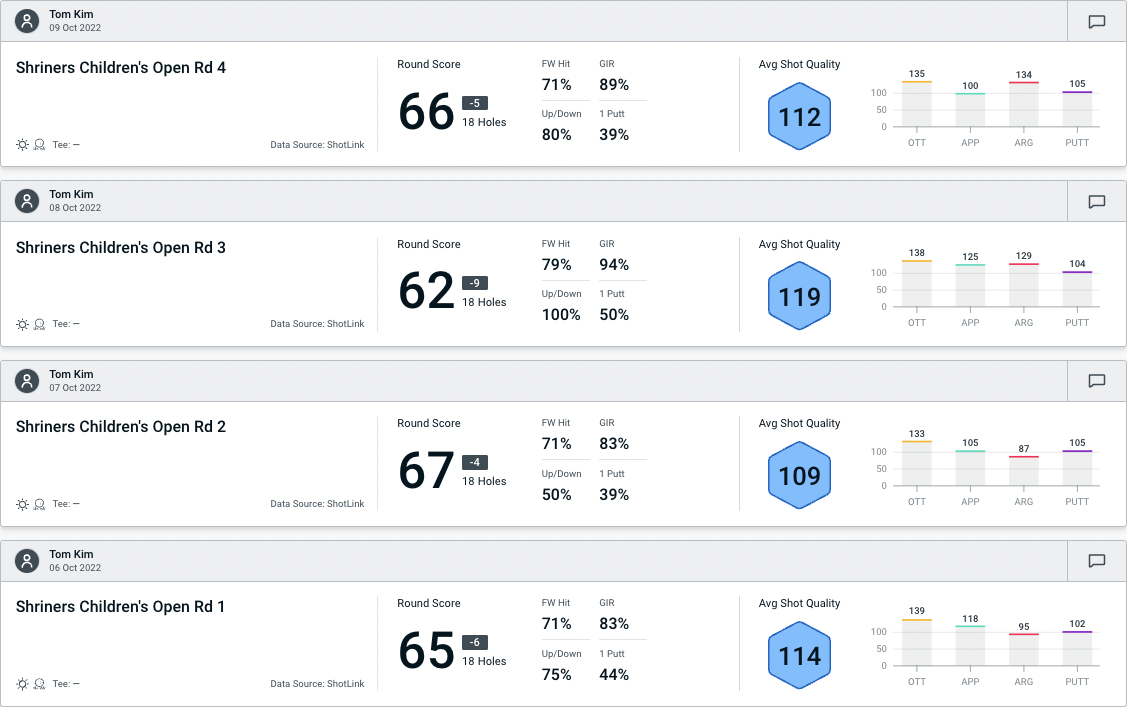Screen dimensions: 1127x707
Task: Open comment icon for Rd 4 round
Action: click(x=1096, y=22)
